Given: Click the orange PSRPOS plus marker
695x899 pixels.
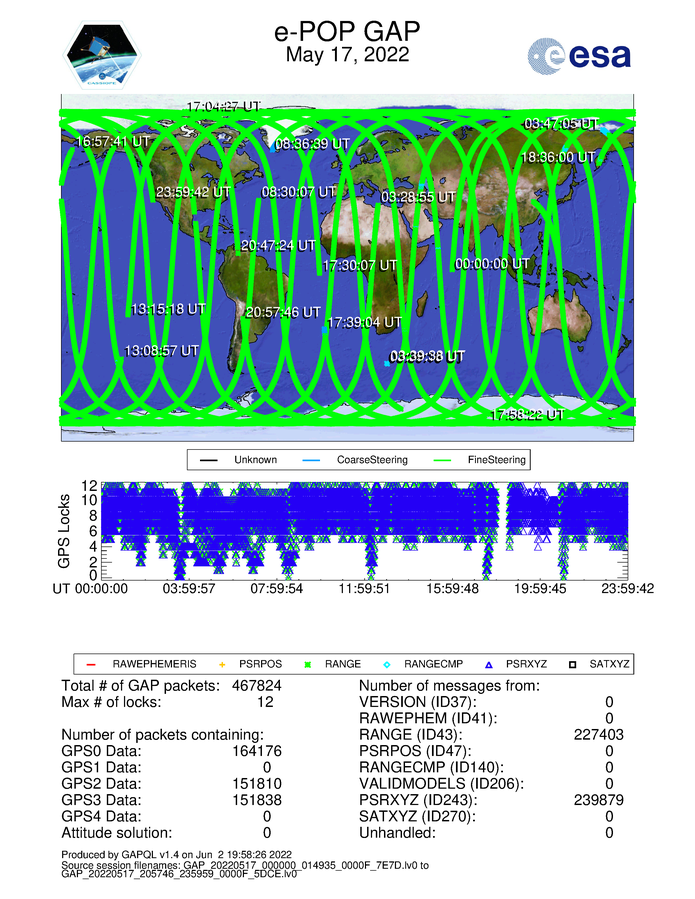Looking at the screenshot, I should pos(222,663).
